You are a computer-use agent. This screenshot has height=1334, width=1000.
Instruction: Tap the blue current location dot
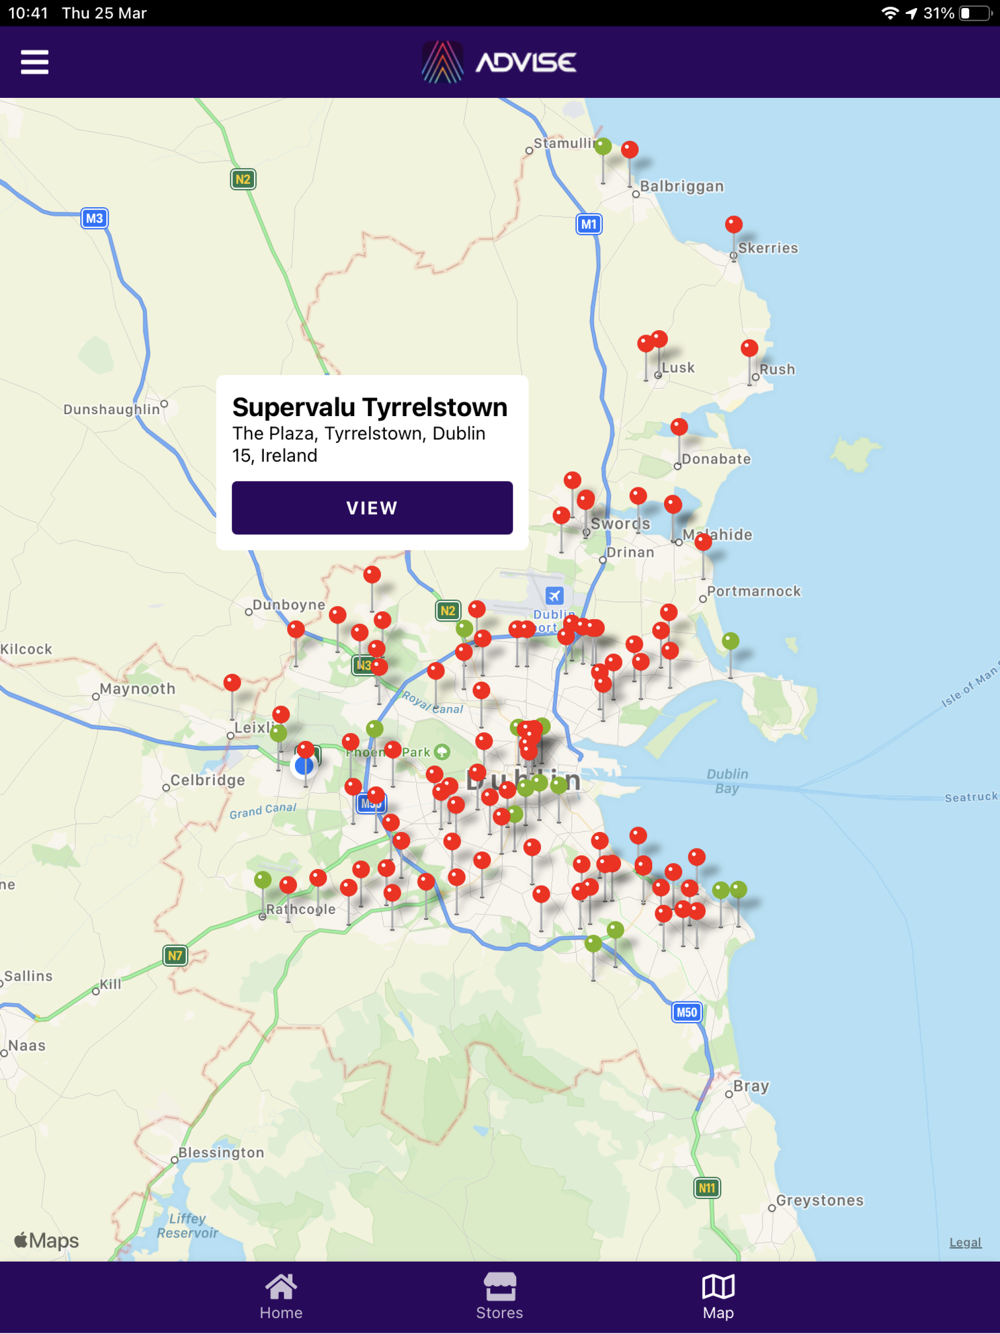tap(304, 766)
